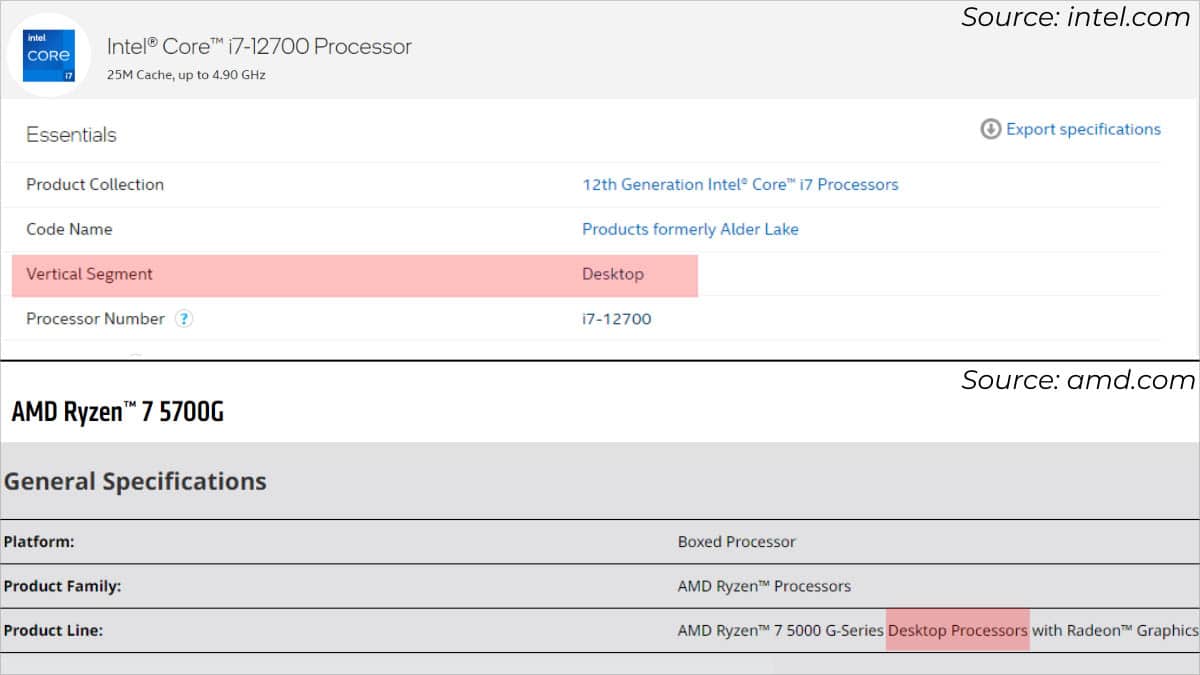Click the i7-12700 processor number link
The image size is (1200, 675).
coord(614,319)
